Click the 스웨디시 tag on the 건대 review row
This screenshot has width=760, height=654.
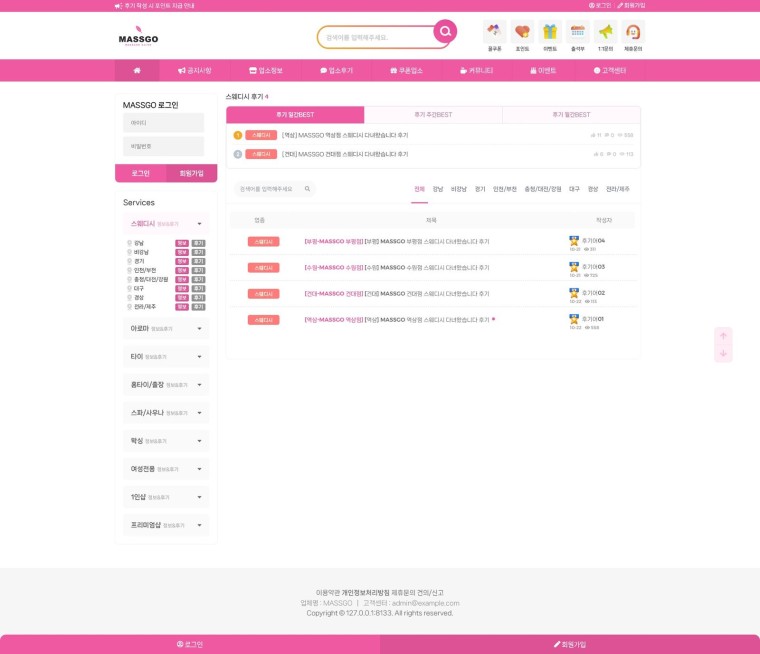(263, 294)
